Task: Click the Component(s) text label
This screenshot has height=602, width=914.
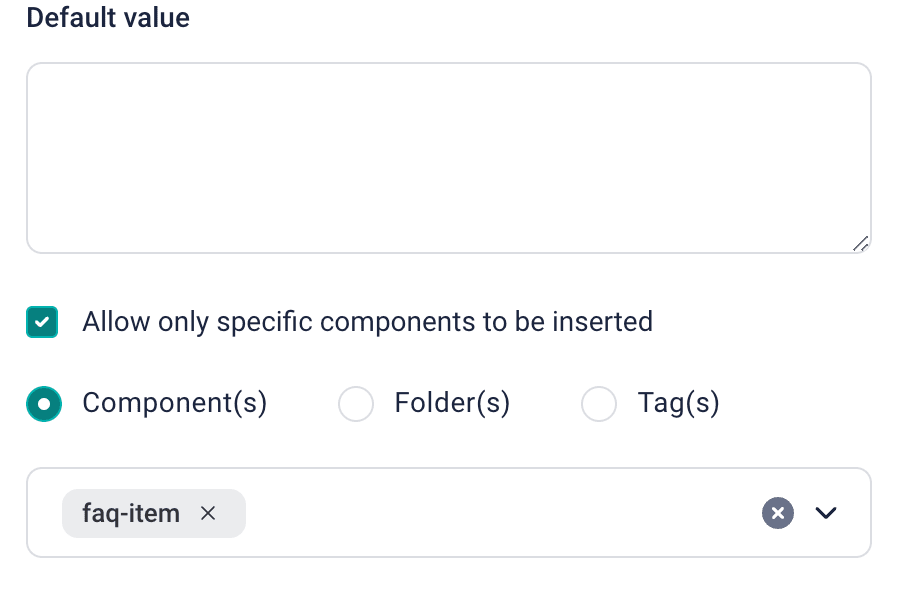Action: pos(174,403)
